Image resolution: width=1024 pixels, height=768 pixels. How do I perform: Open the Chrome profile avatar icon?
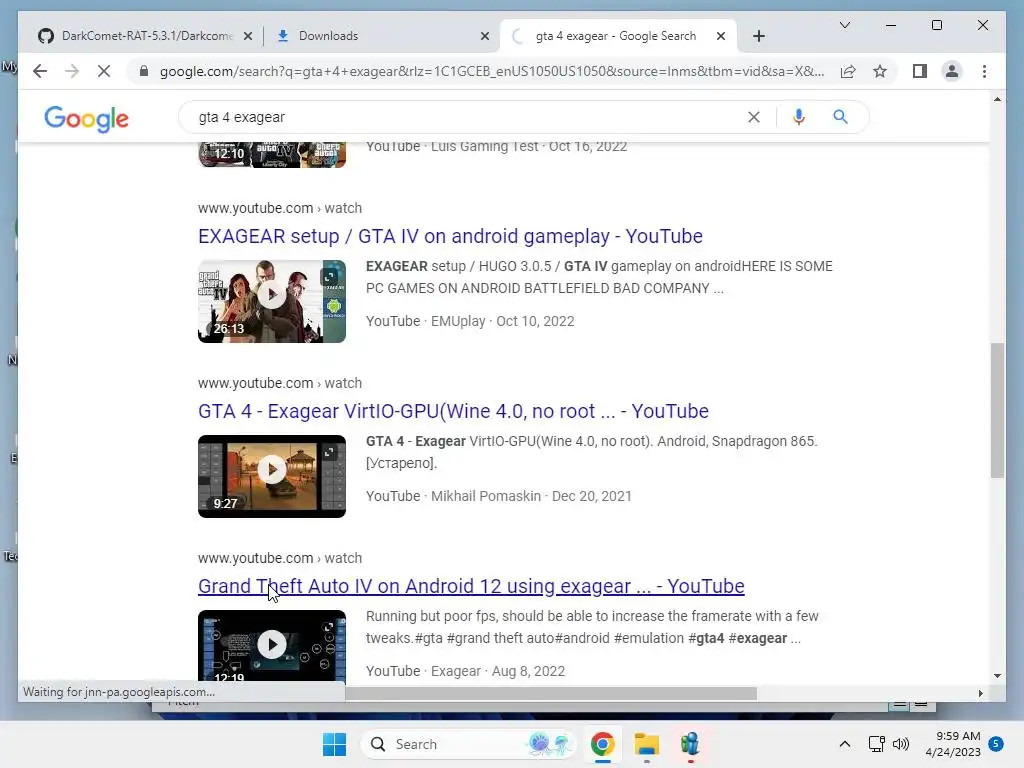[952, 71]
